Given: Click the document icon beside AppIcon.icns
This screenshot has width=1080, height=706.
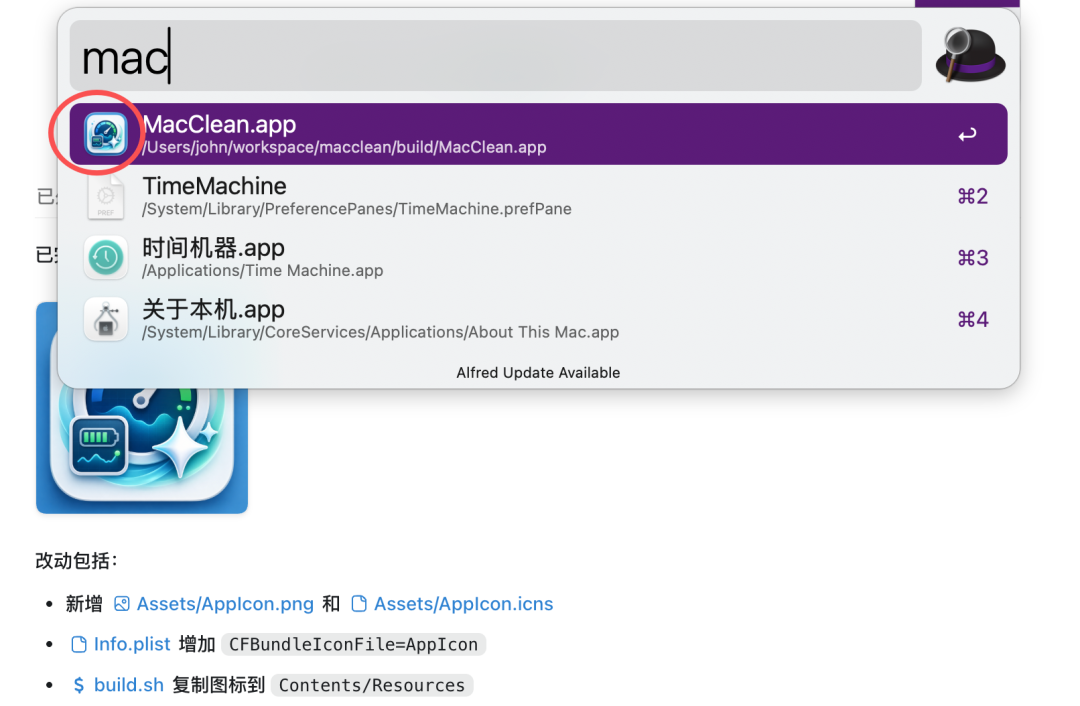Looking at the screenshot, I should [359, 604].
